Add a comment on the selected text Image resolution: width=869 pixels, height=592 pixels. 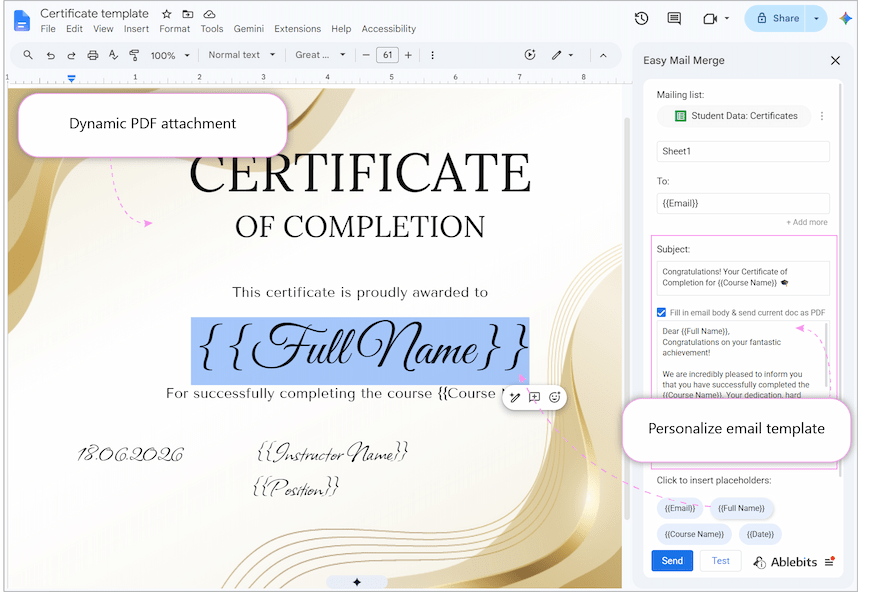pos(534,397)
